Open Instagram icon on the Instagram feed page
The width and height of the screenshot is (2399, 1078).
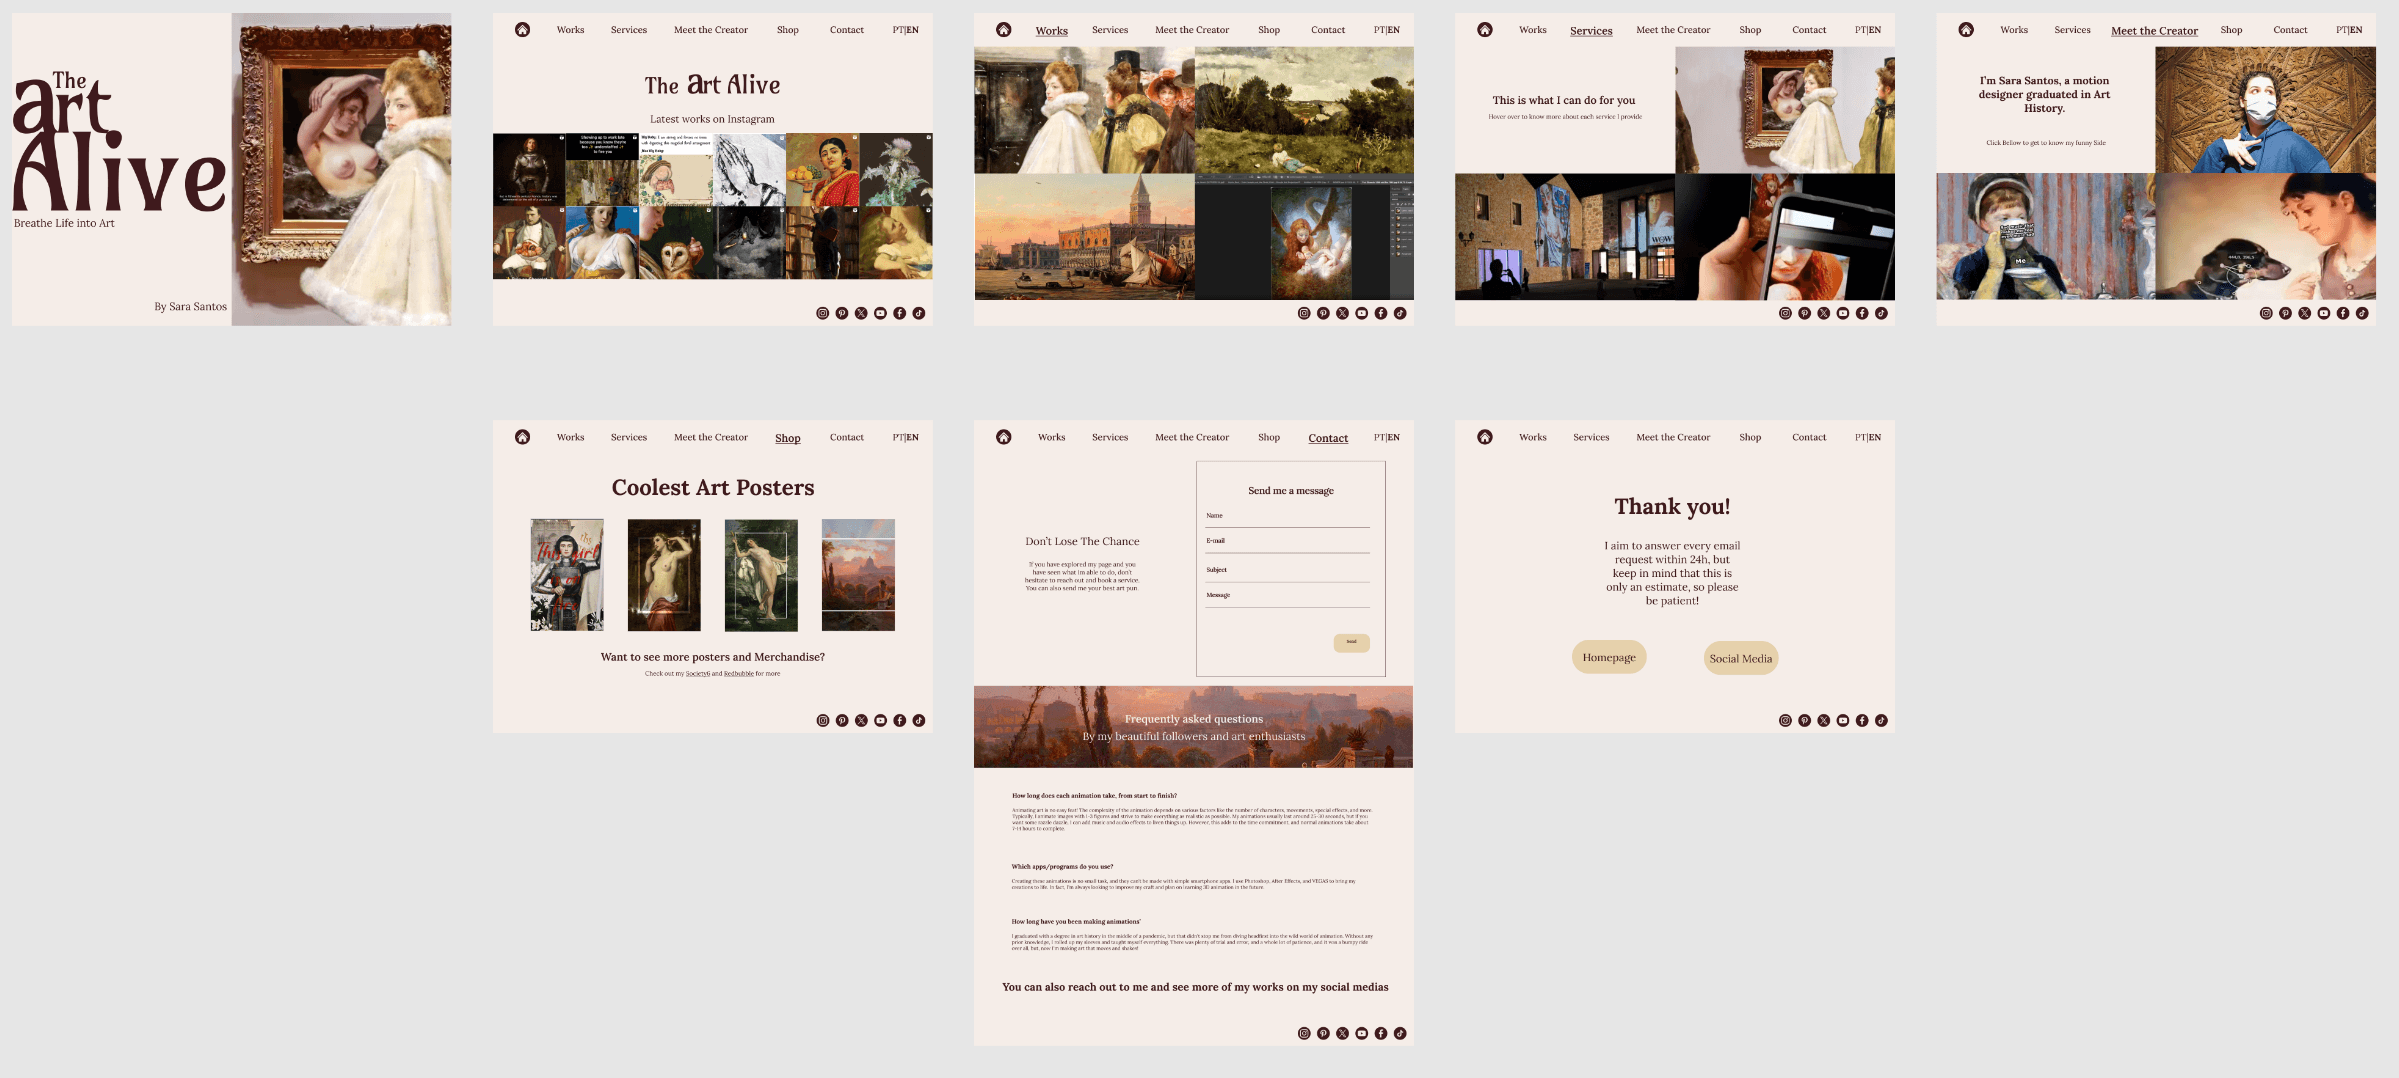(823, 313)
